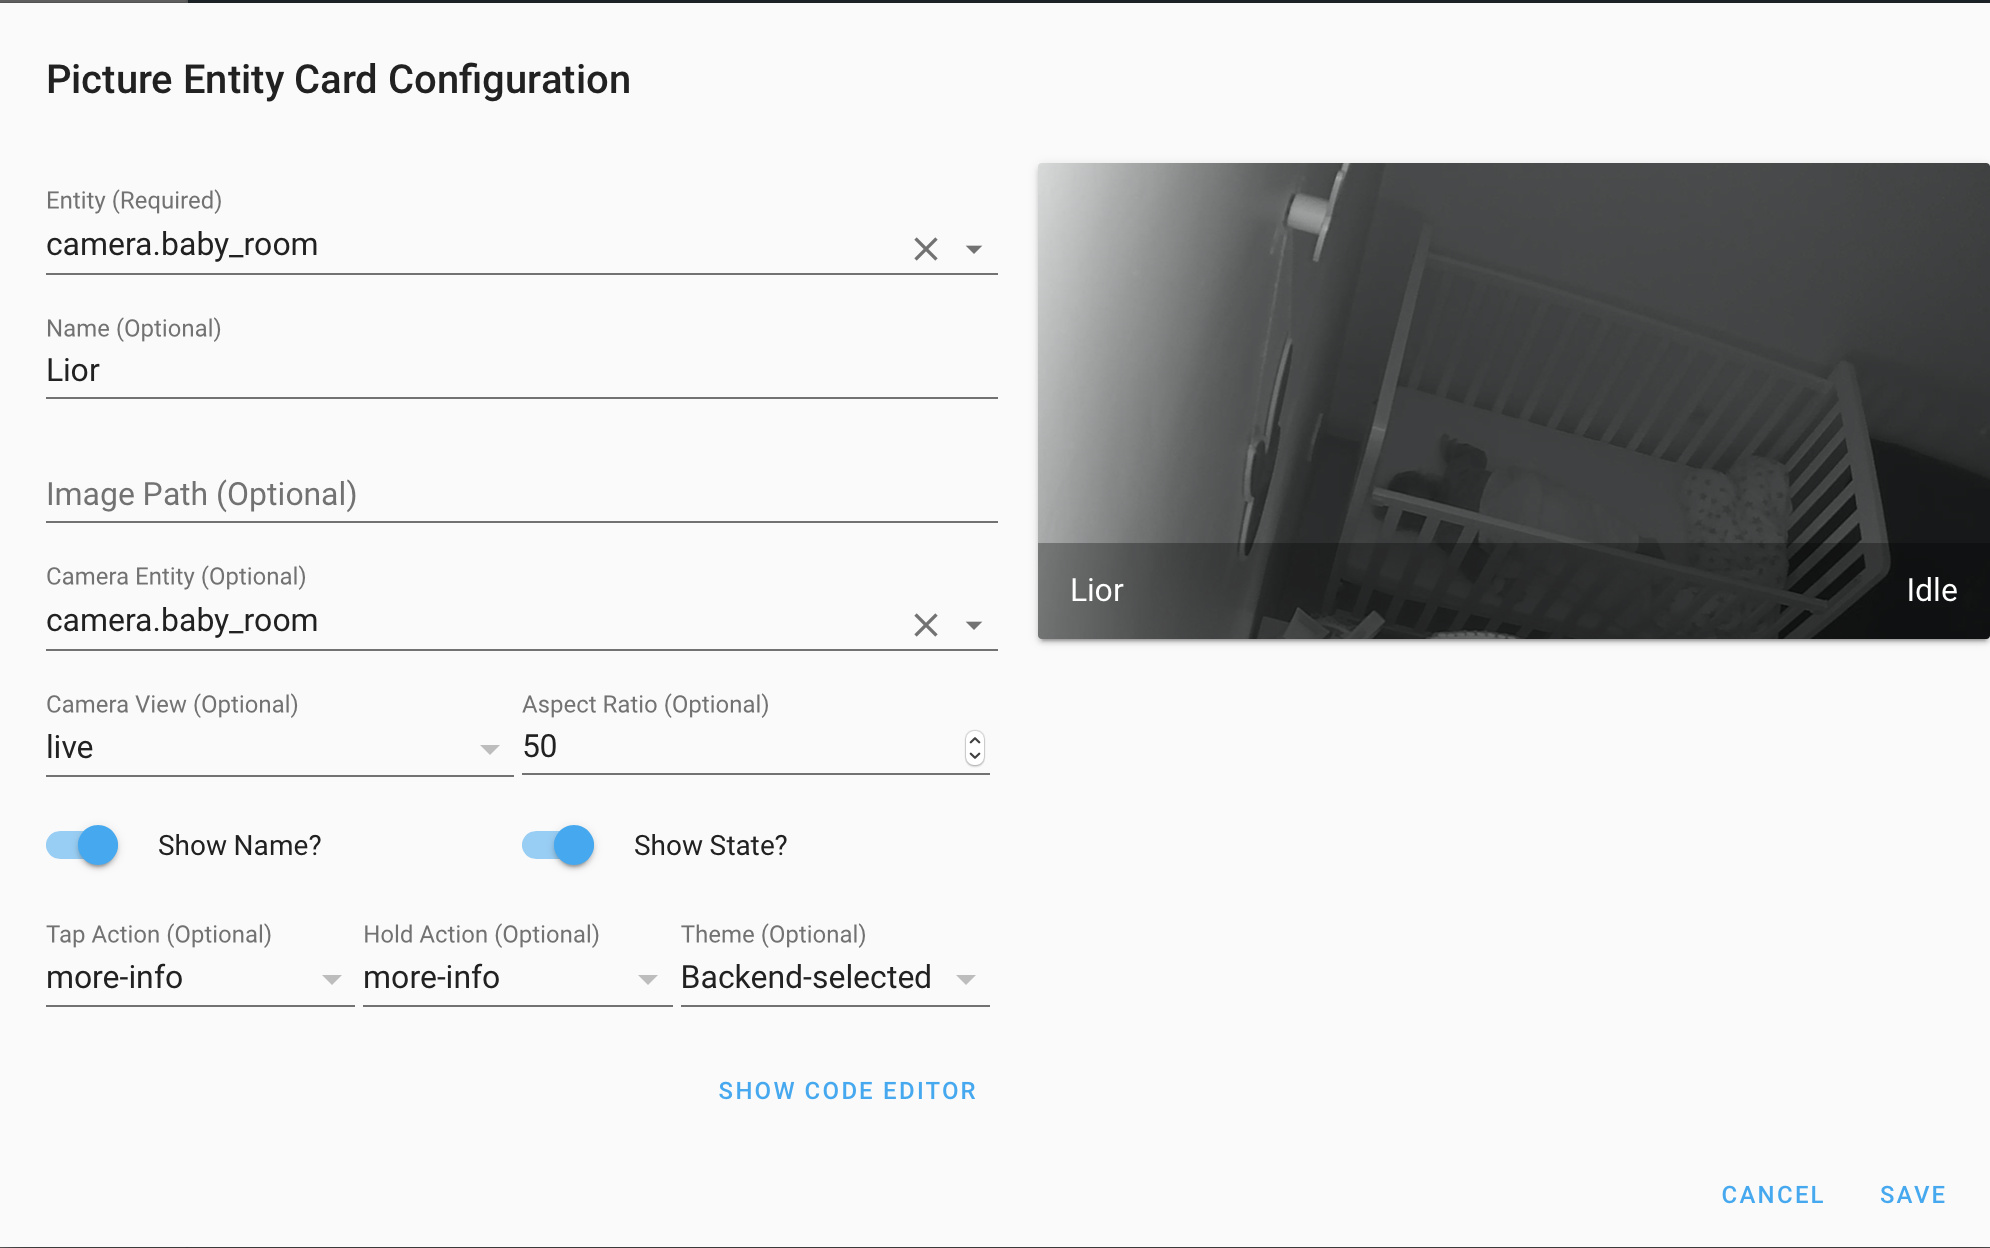Focus the Image Path (Optional) field
This screenshot has height=1248, width=1990.
tap(521, 494)
